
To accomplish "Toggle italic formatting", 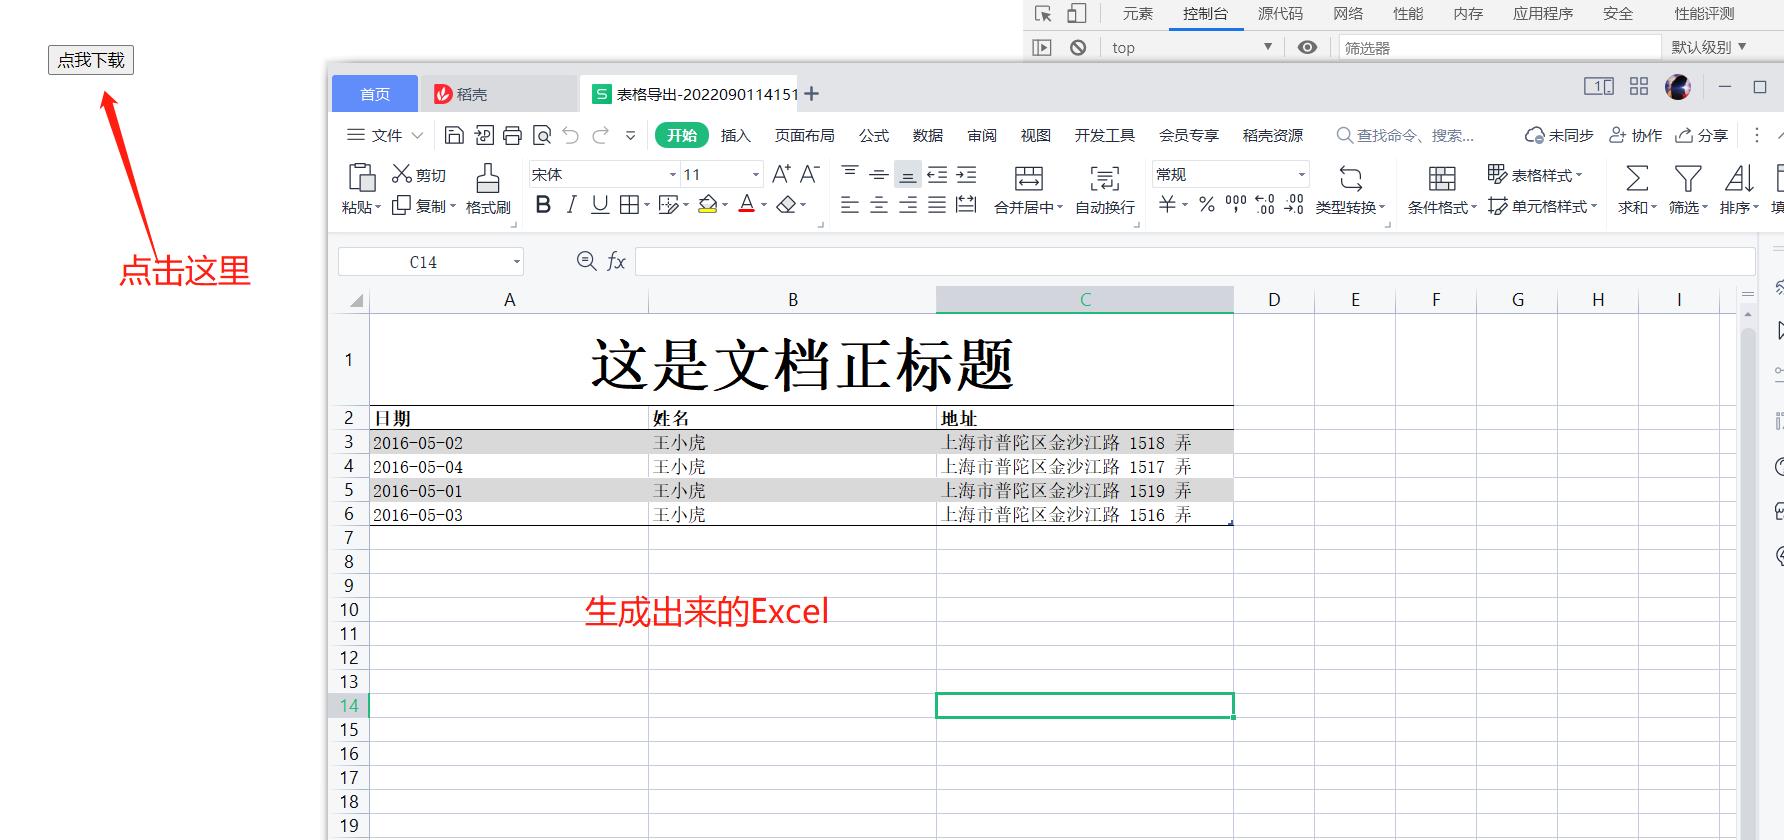I will click(x=571, y=205).
